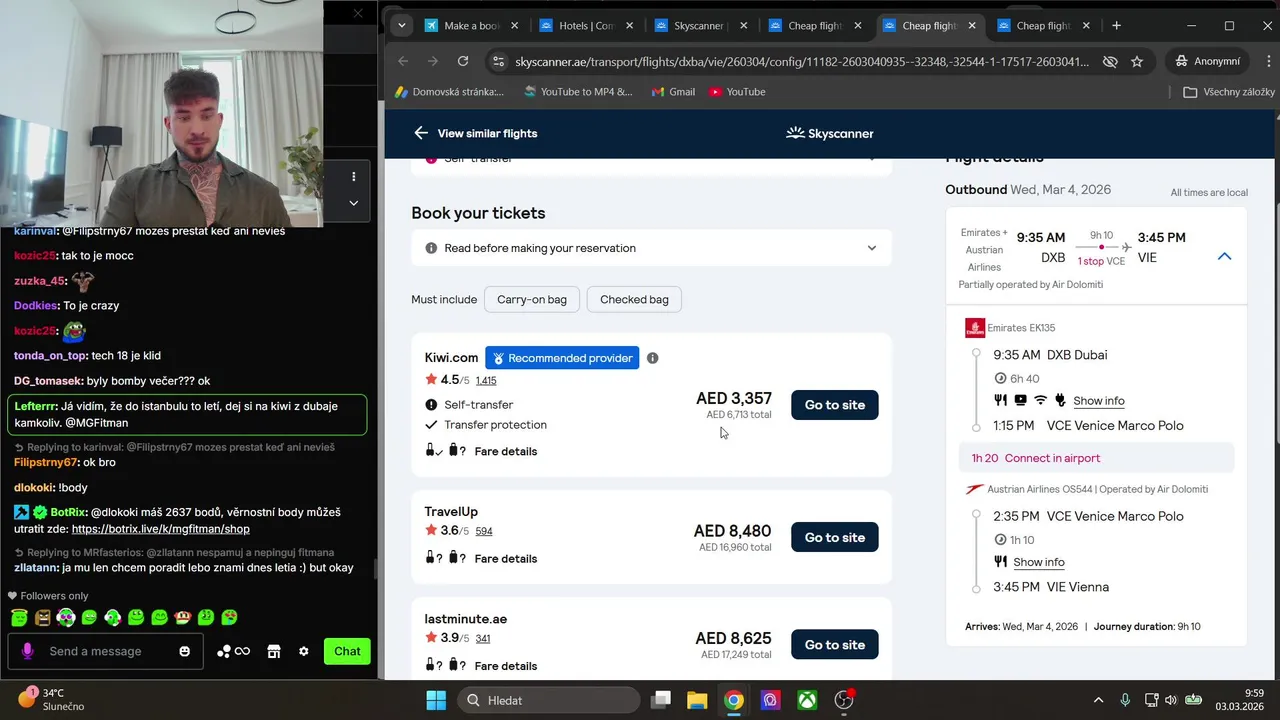The width and height of the screenshot is (1280, 720).
Task: Toggle the Checked bag filter
Action: pos(634,299)
